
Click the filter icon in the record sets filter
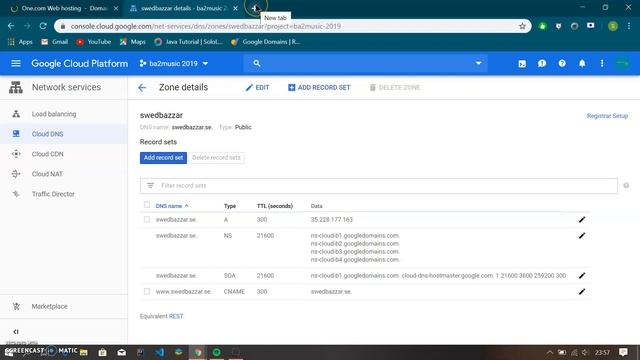pyautogui.click(x=150, y=186)
